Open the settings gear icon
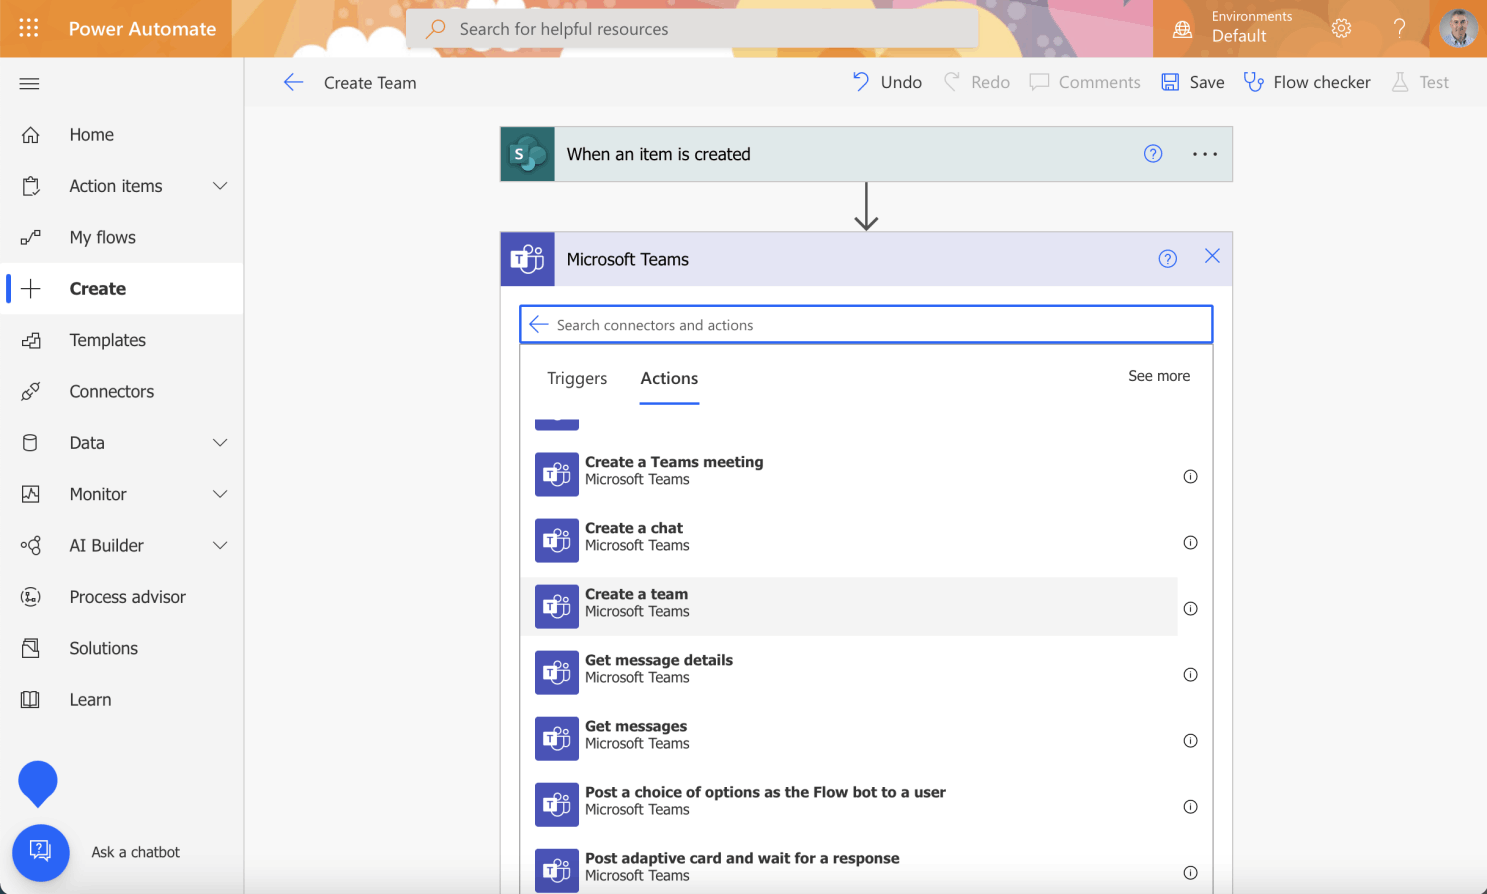The image size is (1487, 894). [x=1341, y=28]
